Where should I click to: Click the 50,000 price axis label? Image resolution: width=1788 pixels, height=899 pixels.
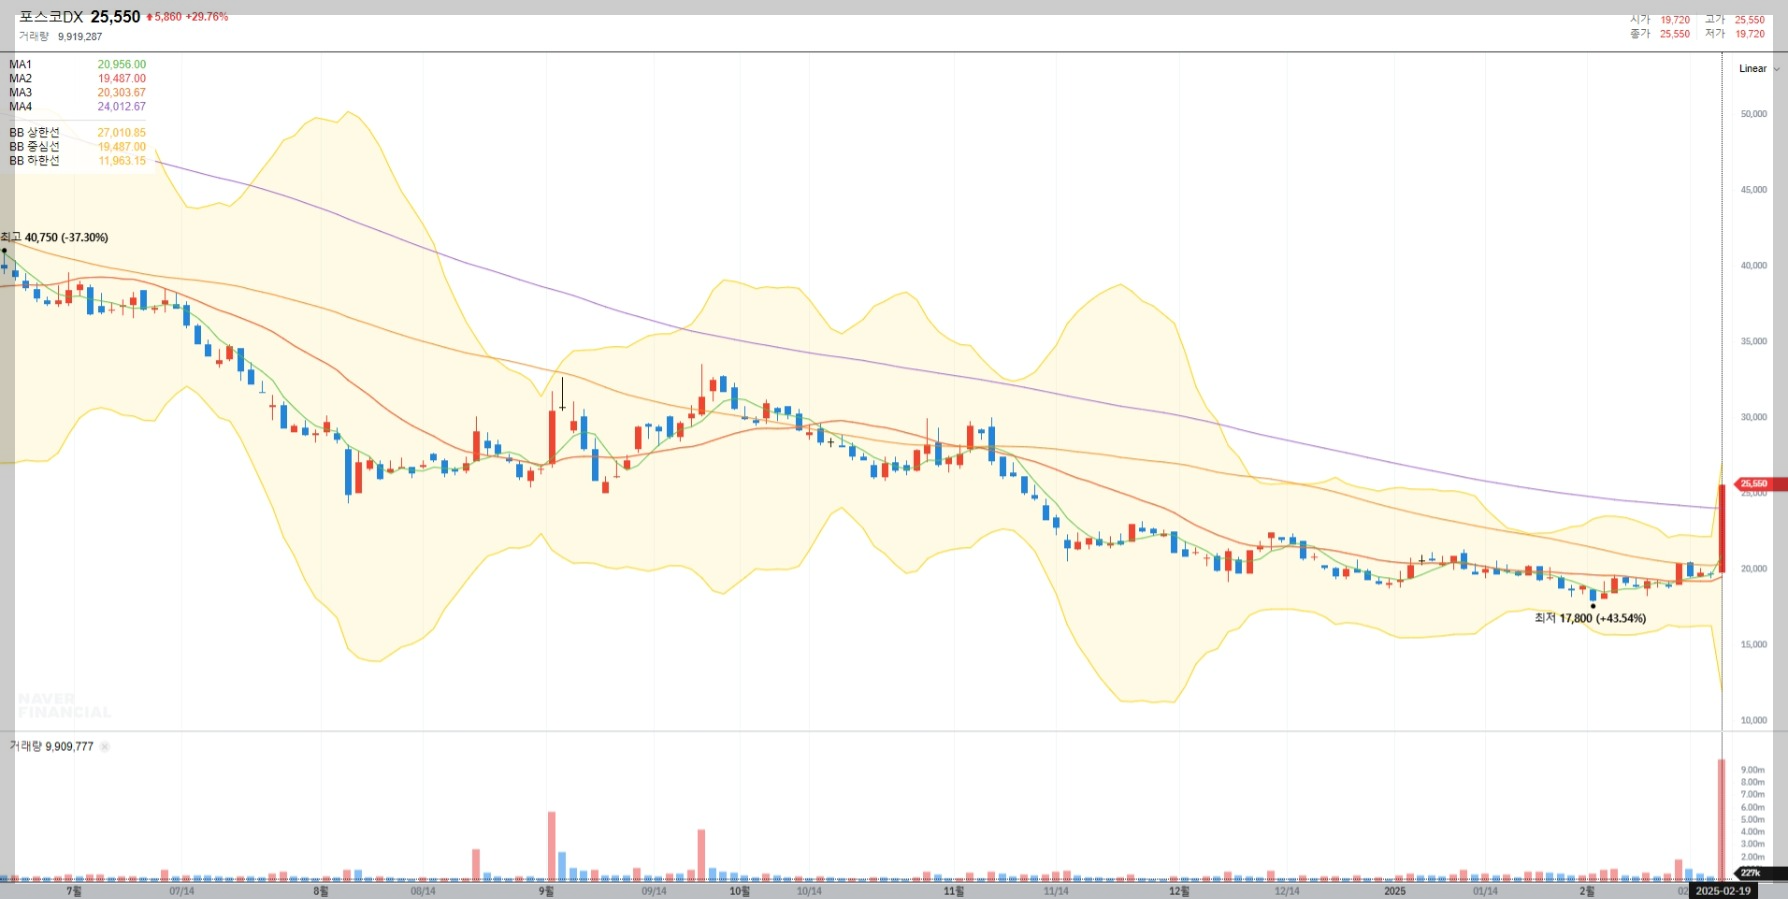pyautogui.click(x=1753, y=114)
